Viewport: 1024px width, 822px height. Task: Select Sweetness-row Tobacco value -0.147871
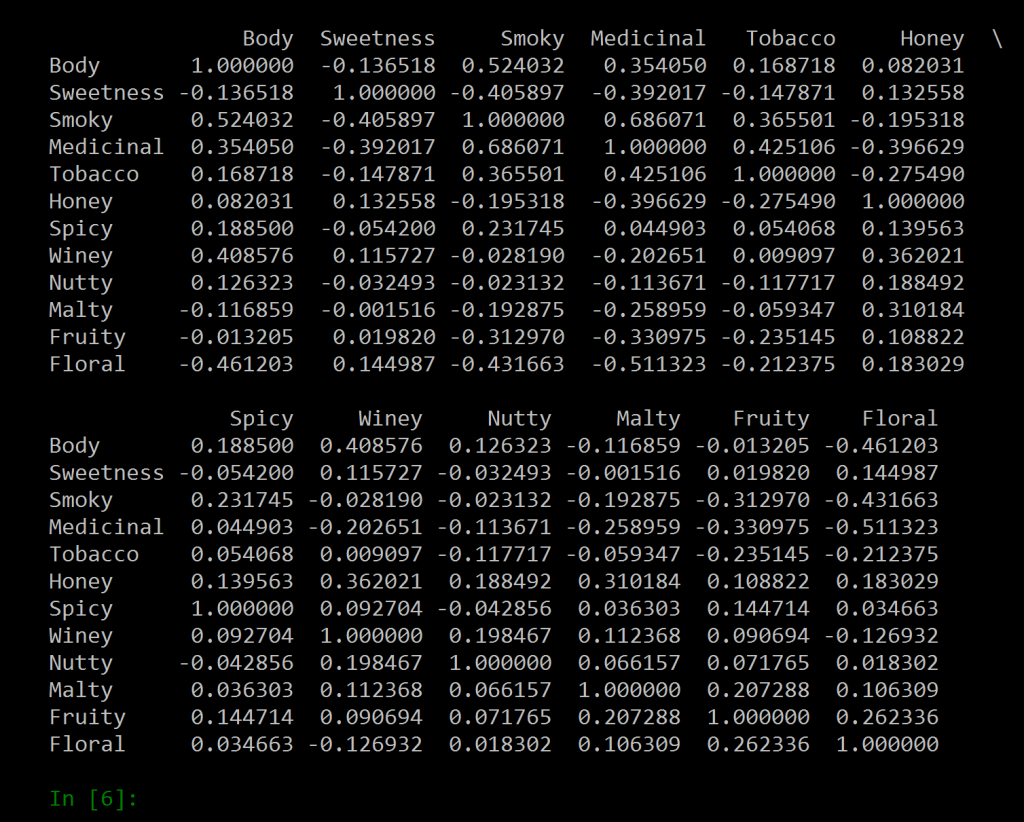778,93
